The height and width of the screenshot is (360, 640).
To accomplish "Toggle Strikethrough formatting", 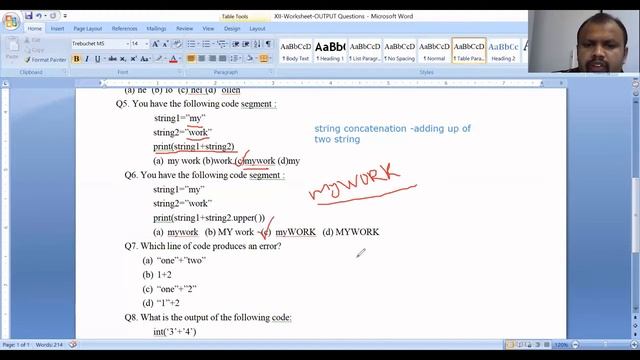I will (113, 59).
